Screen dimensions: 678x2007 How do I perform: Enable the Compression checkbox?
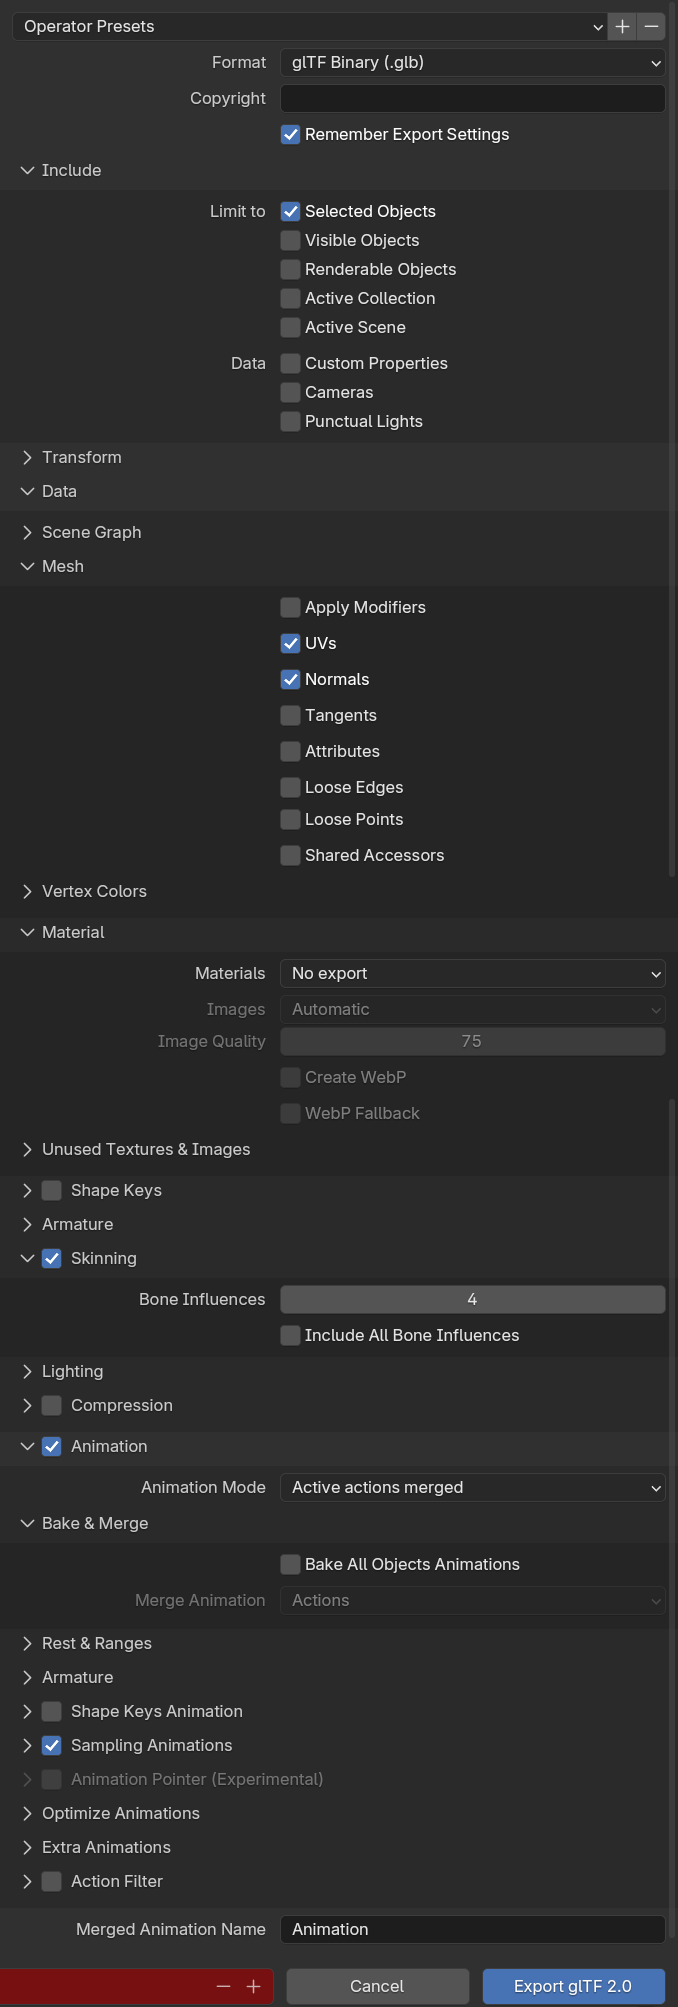click(x=52, y=1406)
